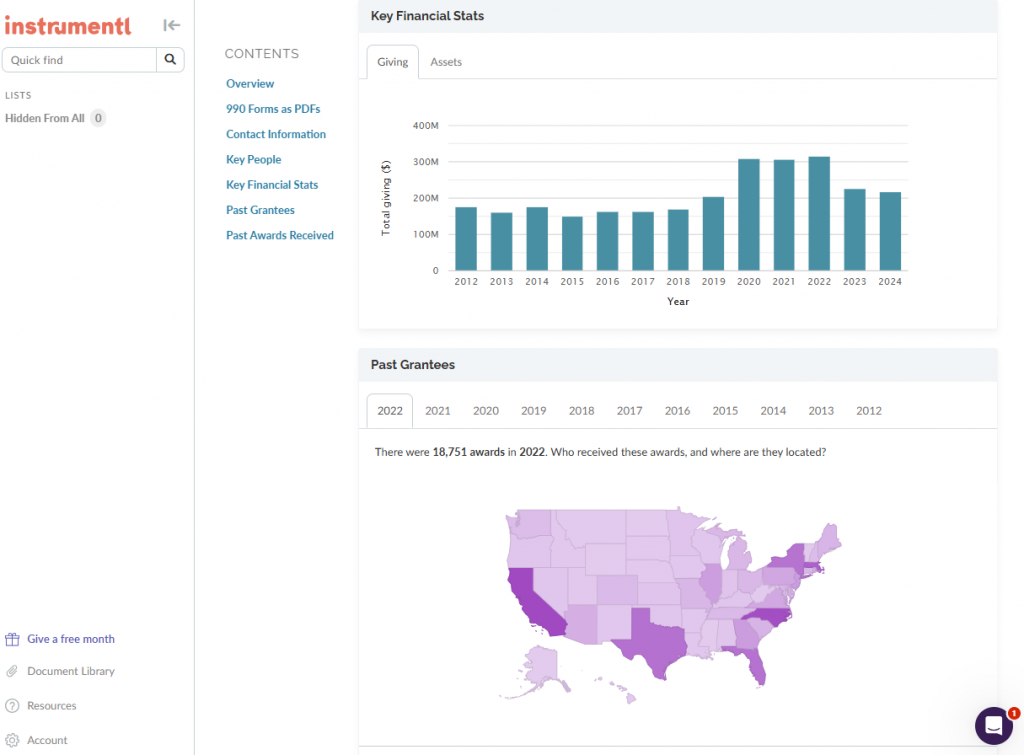Viewport: 1024px width, 755px height.
Task: Open the Hidden From All list
Action: (45, 118)
